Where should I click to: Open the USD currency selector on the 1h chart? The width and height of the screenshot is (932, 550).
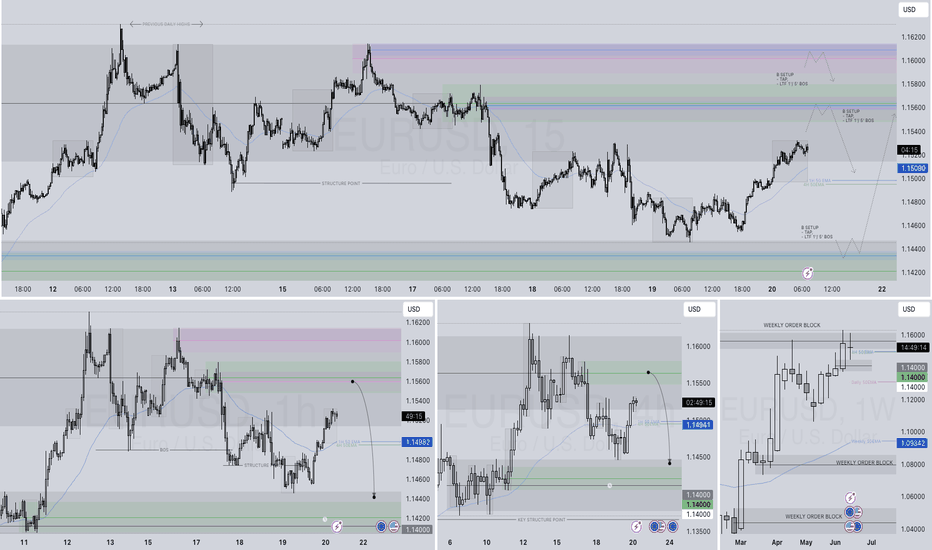point(417,309)
